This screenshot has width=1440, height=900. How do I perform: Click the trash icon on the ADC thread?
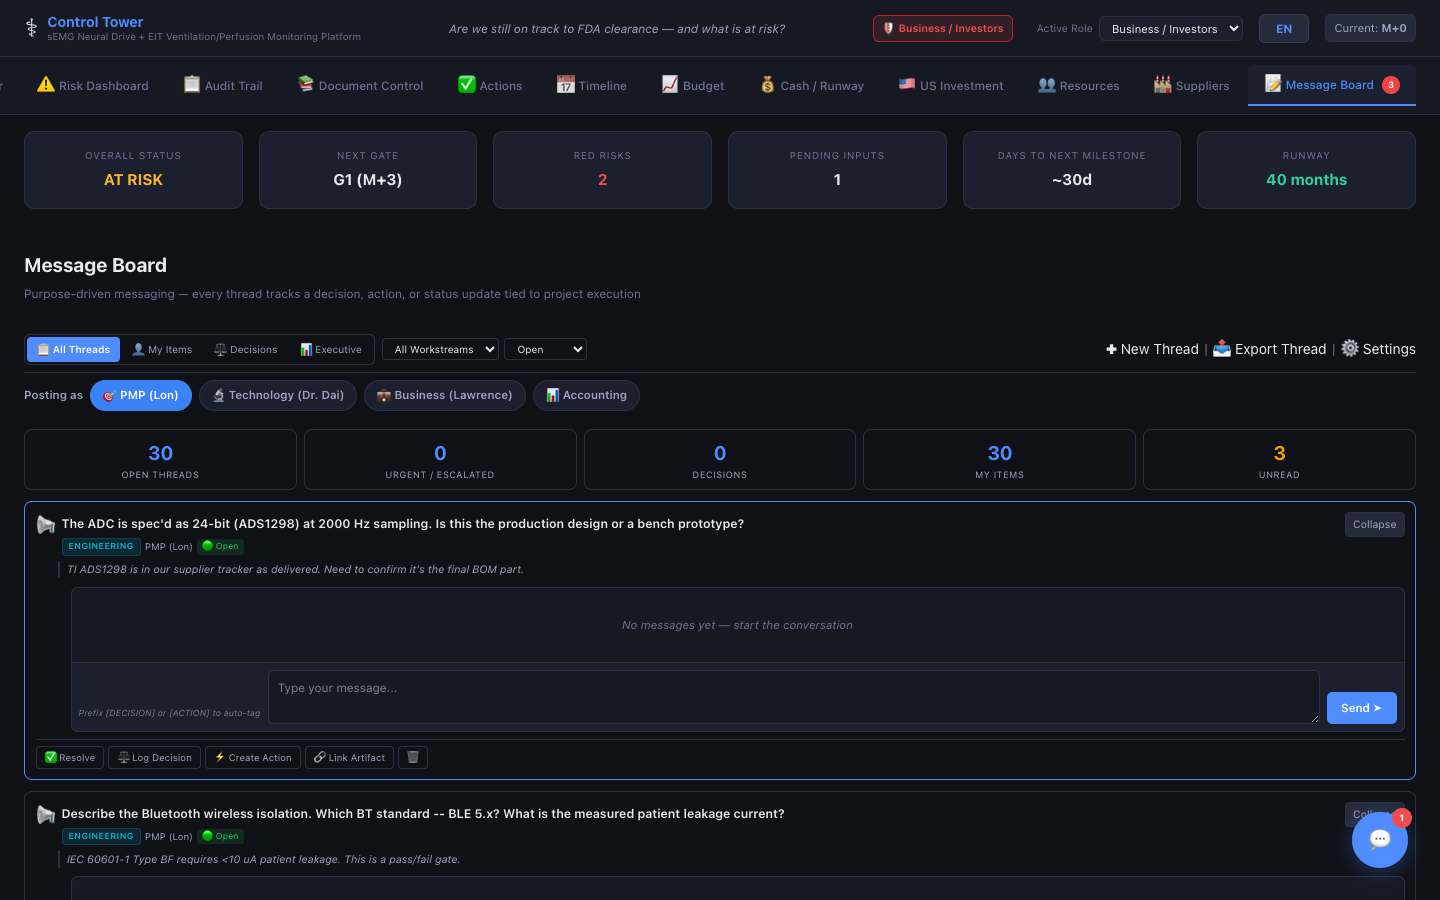pos(412,757)
